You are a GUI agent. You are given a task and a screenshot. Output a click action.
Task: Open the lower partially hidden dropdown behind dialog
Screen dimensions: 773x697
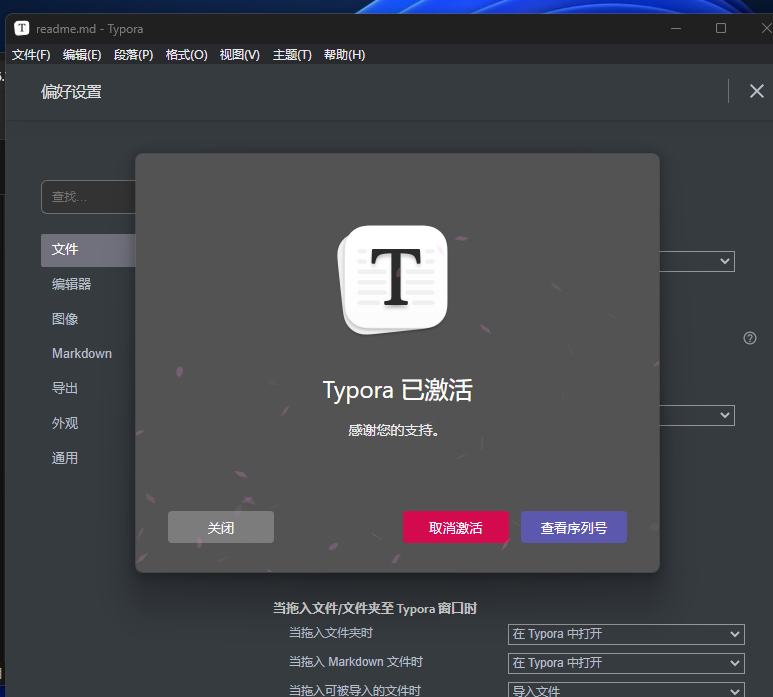(697, 415)
